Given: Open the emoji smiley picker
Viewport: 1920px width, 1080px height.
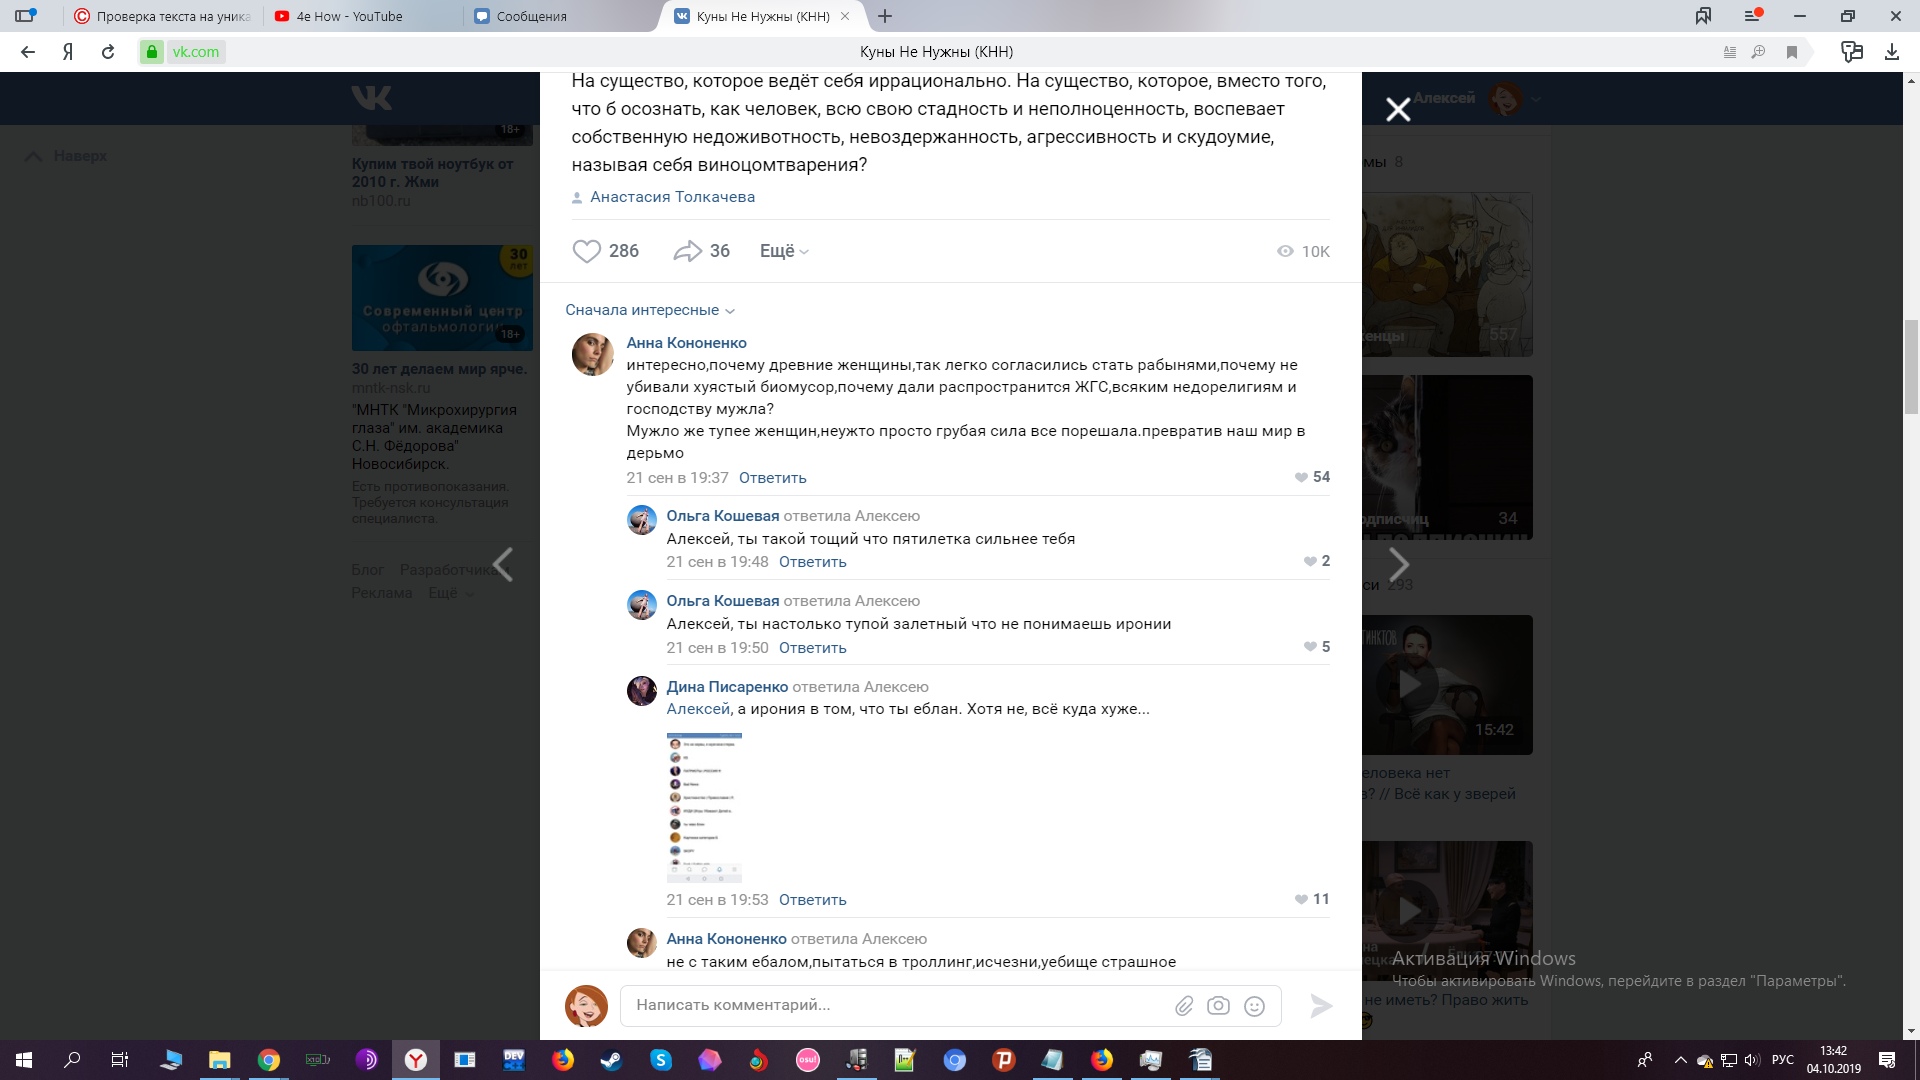Looking at the screenshot, I should (1254, 1006).
